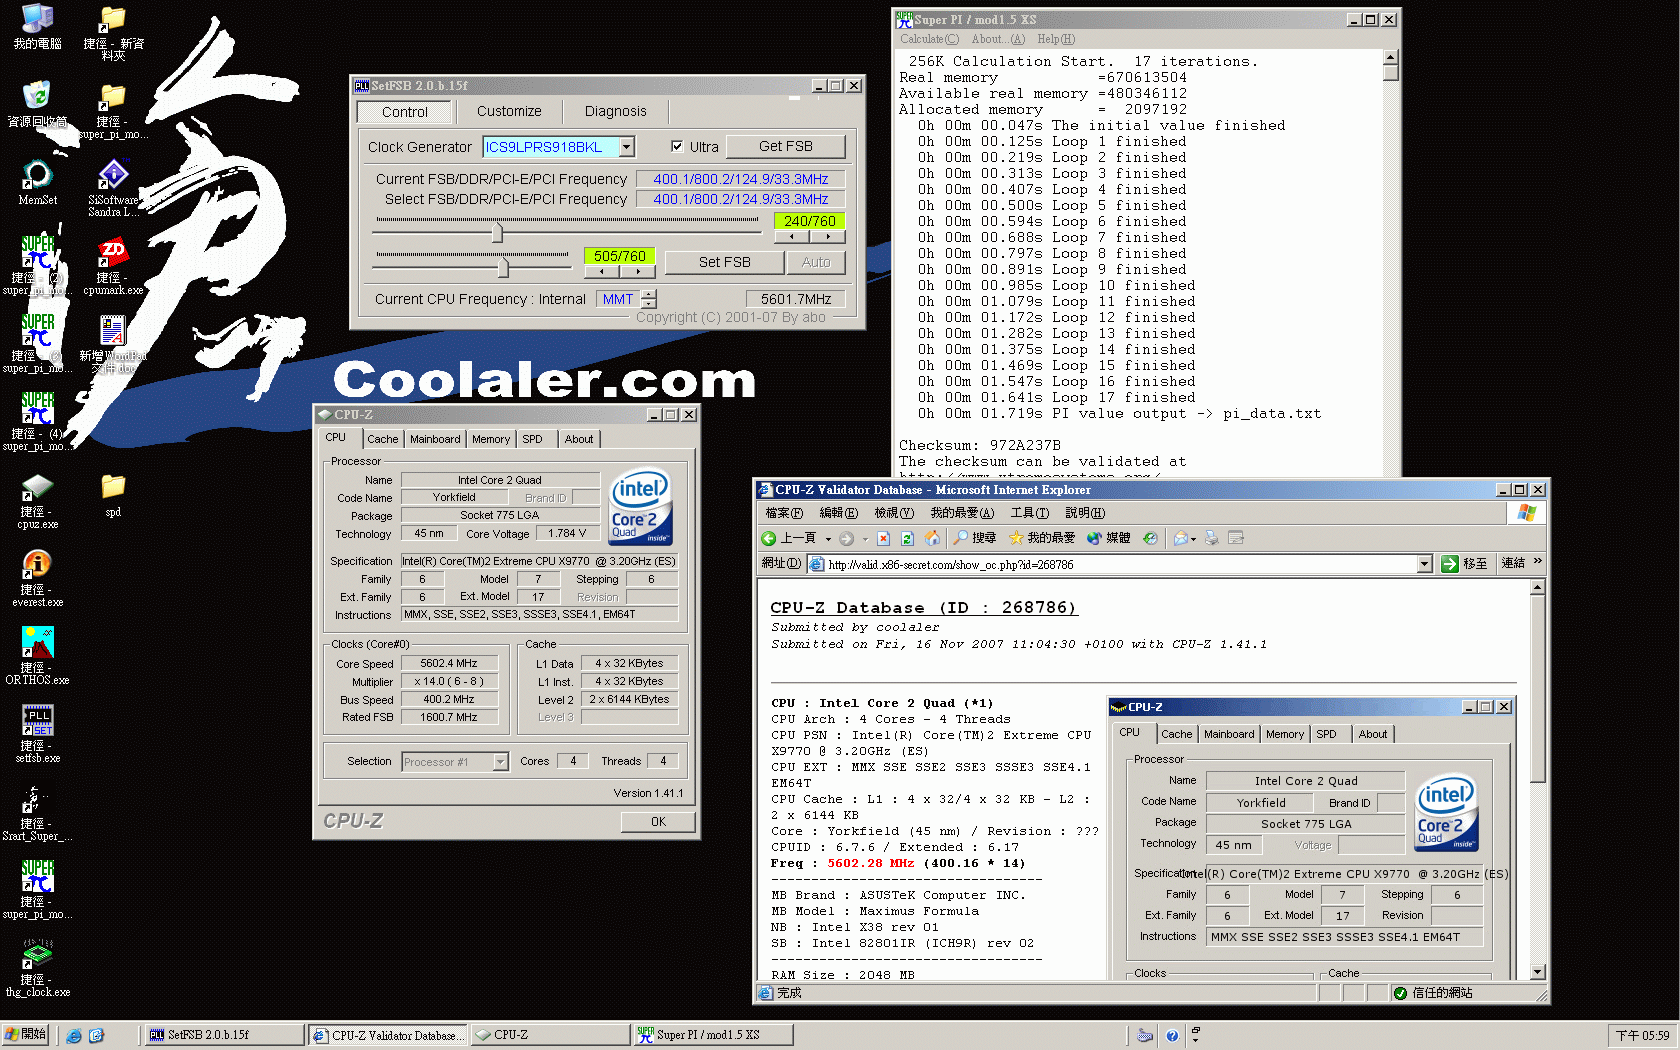Step up the MMT spinner in SetFSB
Viewport: 1680px width, 1050px height.
click(649, 294)
